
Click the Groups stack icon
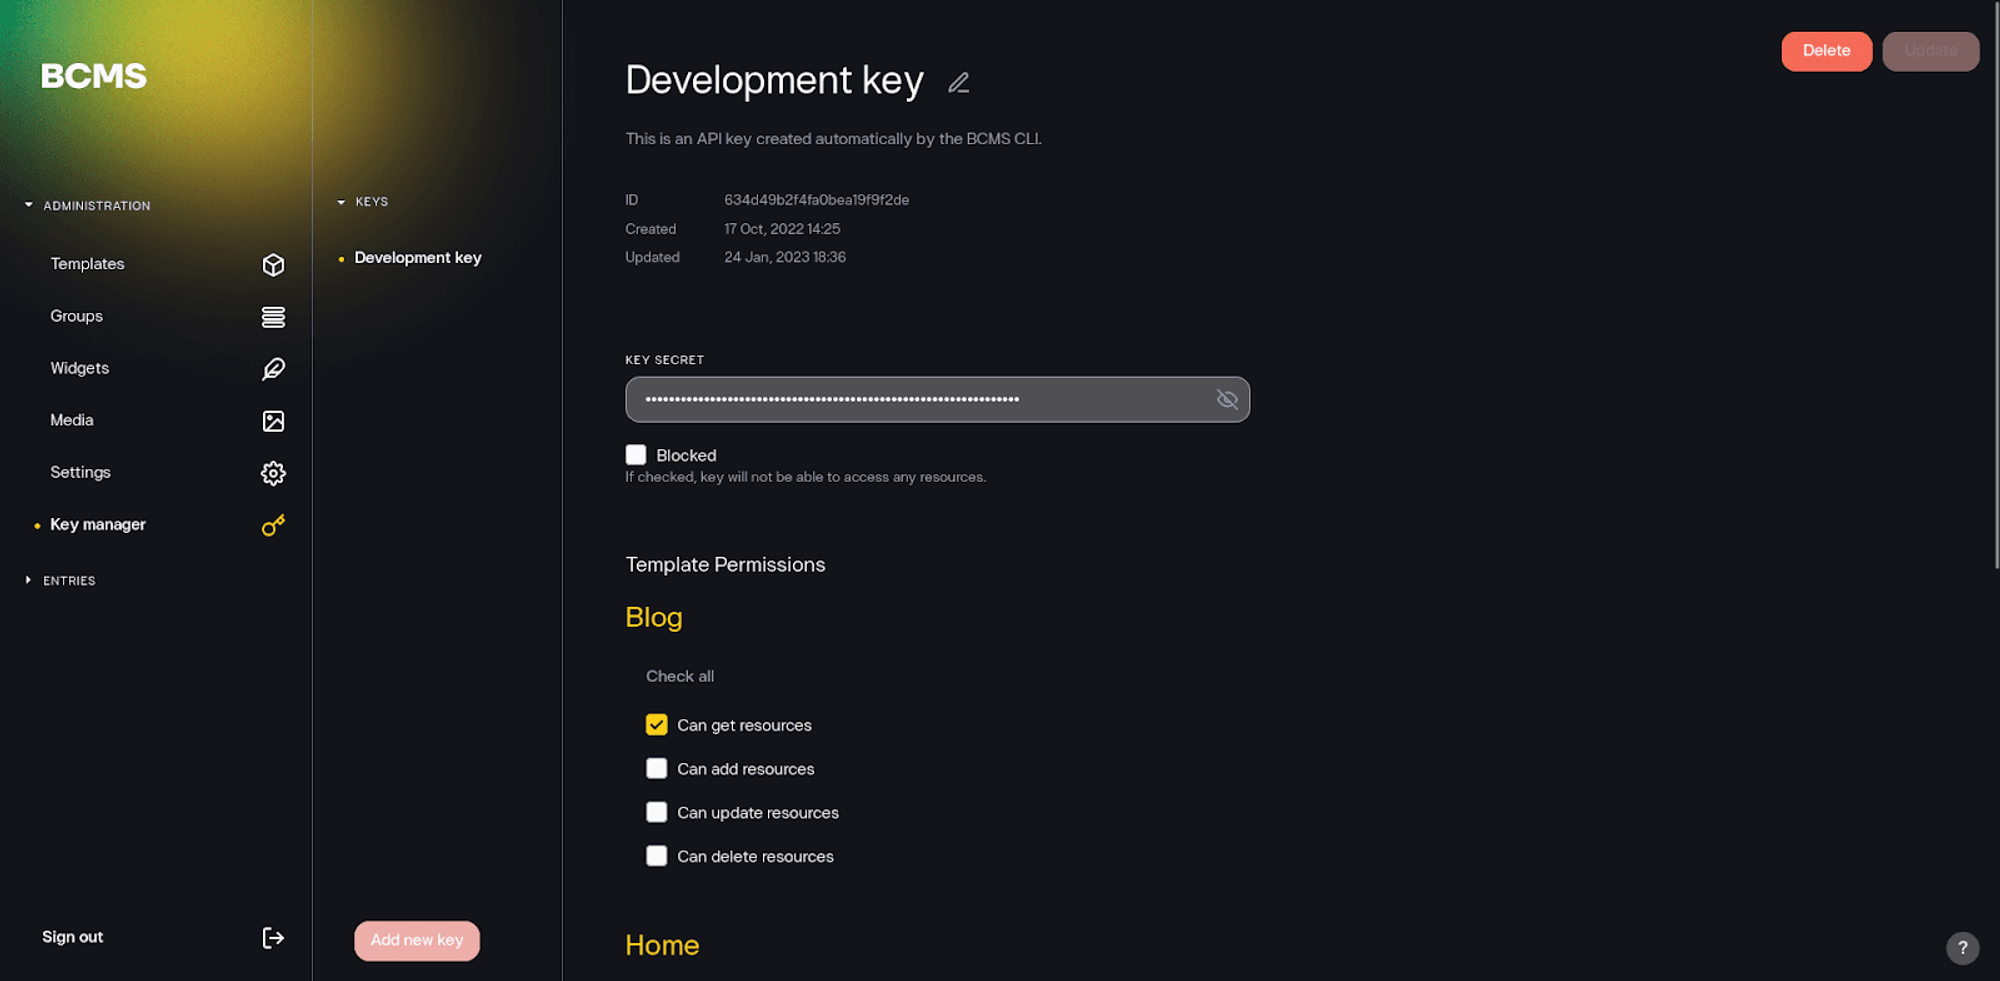[273, 317]
